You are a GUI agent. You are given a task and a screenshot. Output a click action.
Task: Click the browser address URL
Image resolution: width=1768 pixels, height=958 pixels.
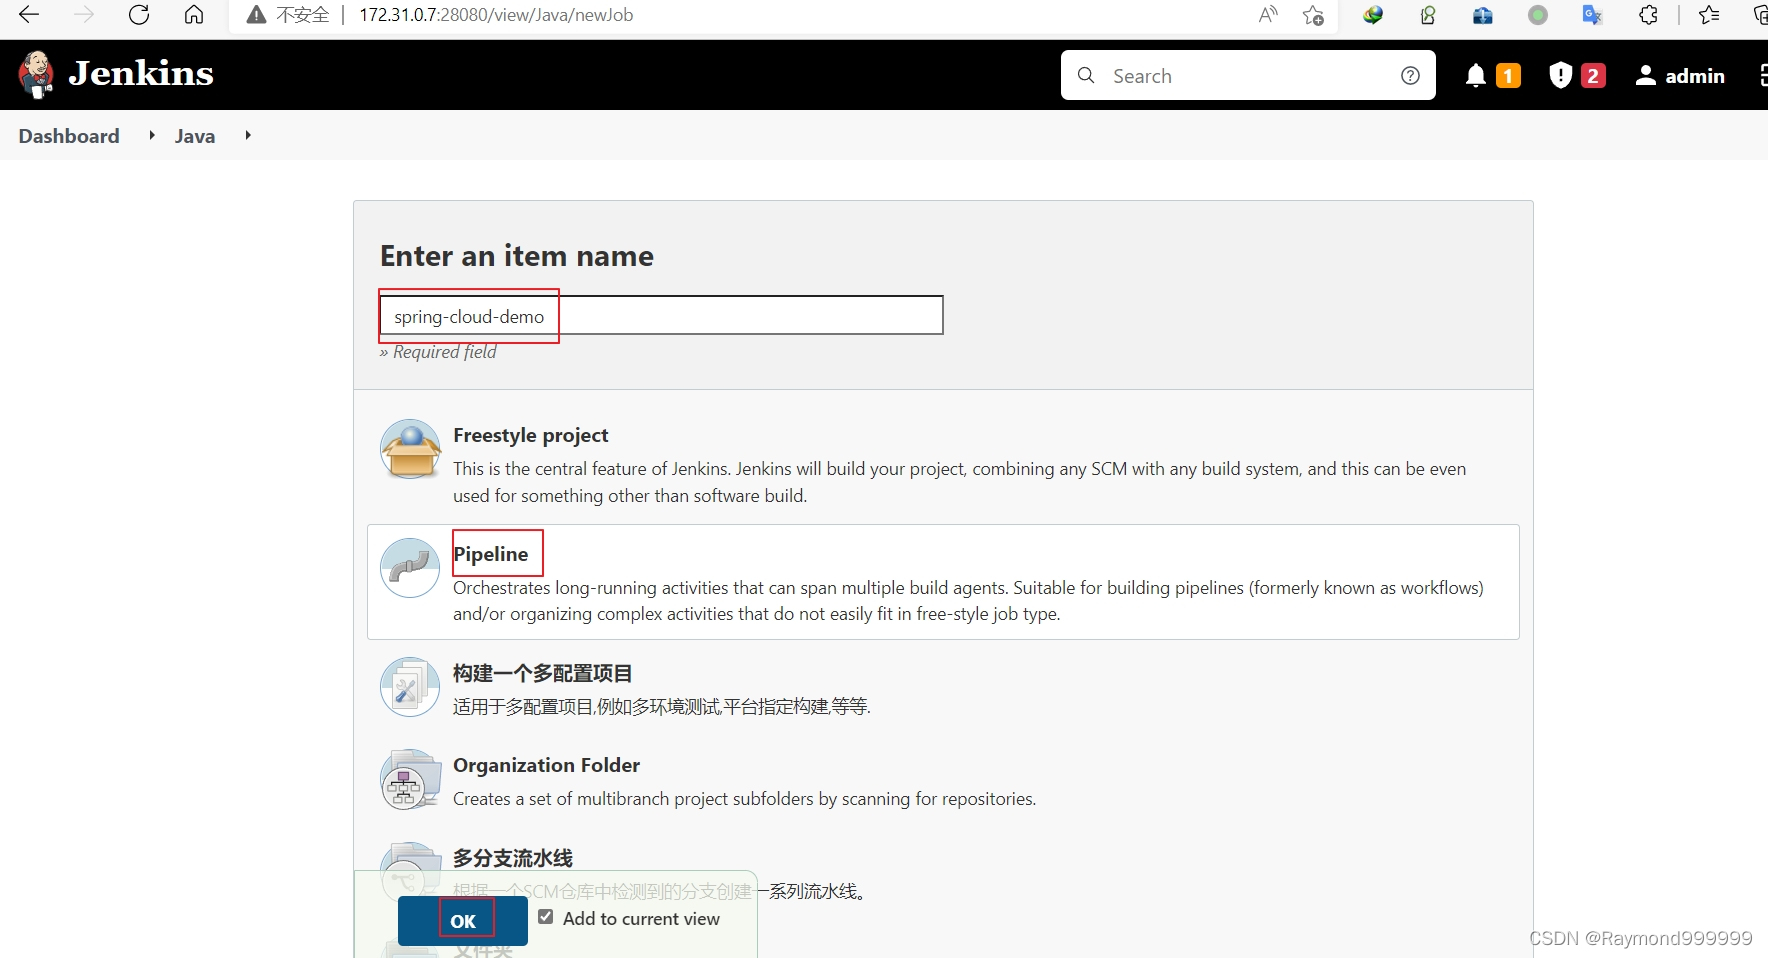coord(496,15)
